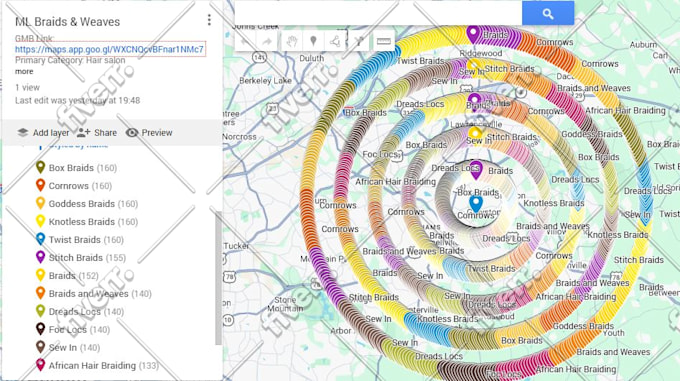Select the Add directions tool
Image resolution: width=680 pixels, height=381 pixels.
pos(359,42)
